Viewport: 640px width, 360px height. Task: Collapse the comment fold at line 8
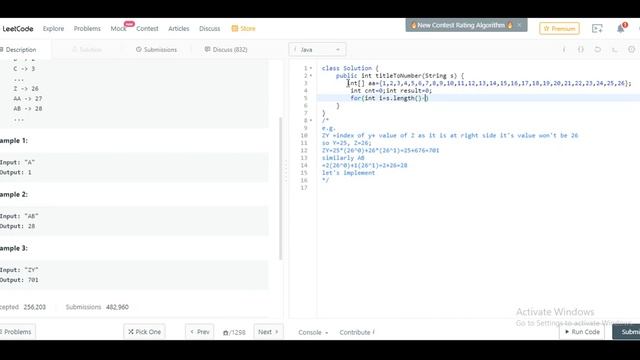tap(311, 120)
